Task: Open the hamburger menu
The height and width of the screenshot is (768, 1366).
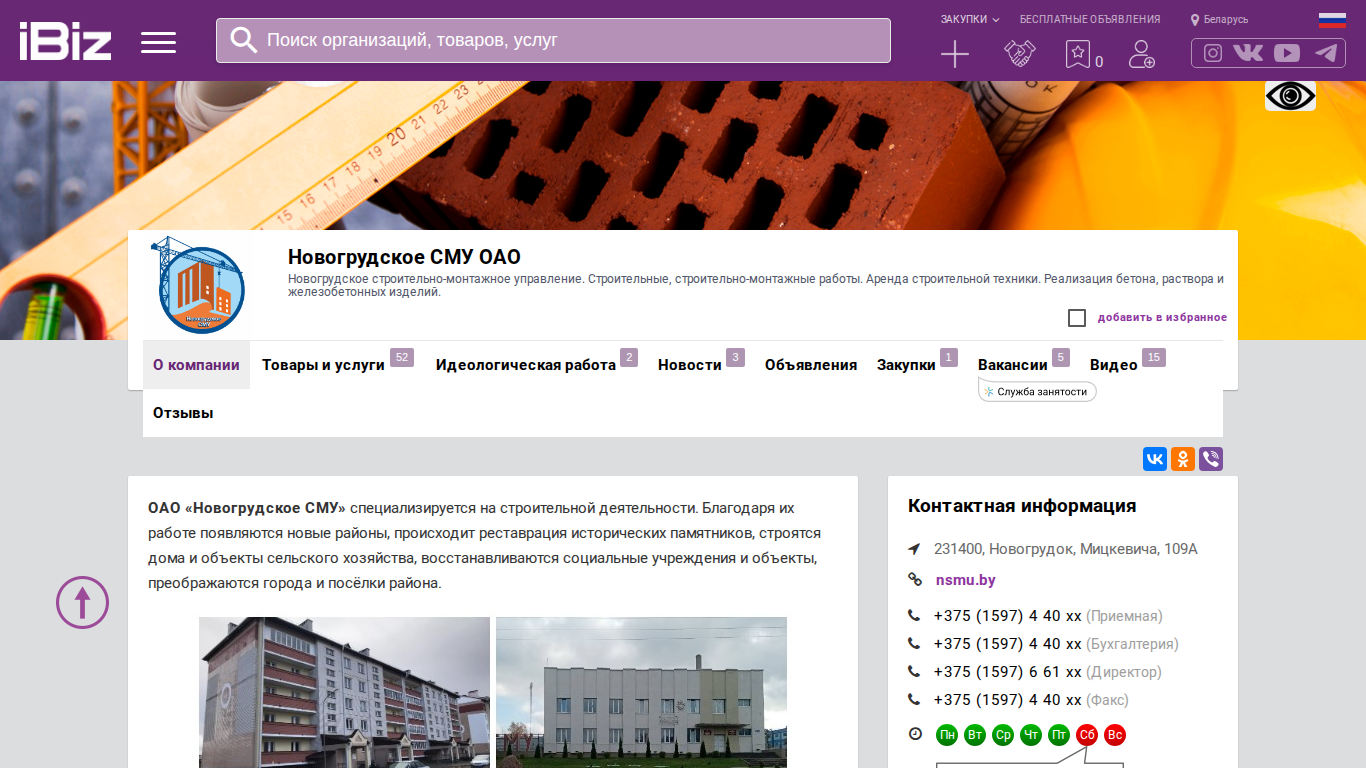Action: pyautogui.click(x=158, y=42)
